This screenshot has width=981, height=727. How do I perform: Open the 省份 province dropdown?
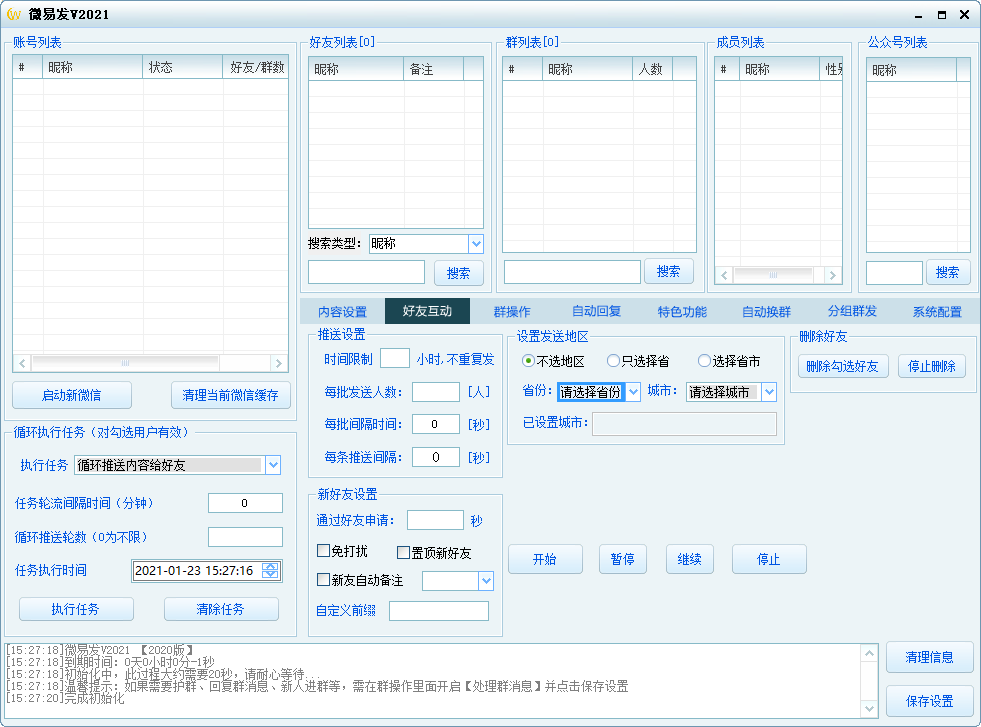point(633,392)
